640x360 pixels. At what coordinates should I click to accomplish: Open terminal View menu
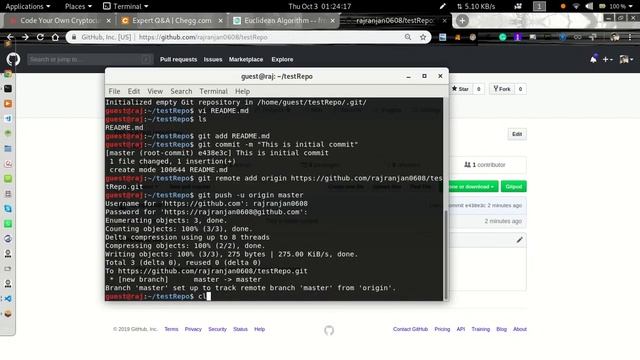pyautogui.click(x=155, y=91)
